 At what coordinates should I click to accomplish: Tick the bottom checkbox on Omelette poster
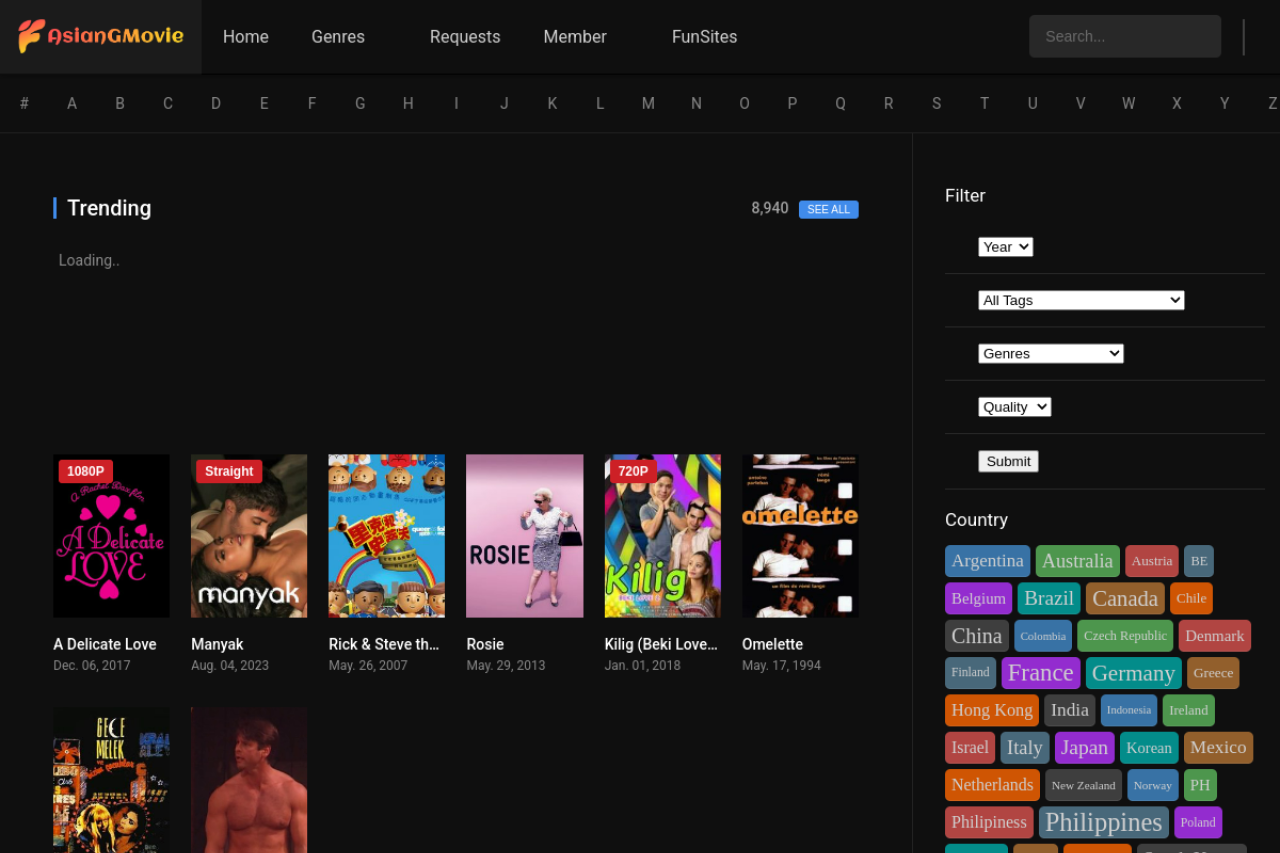pos(845,604)
